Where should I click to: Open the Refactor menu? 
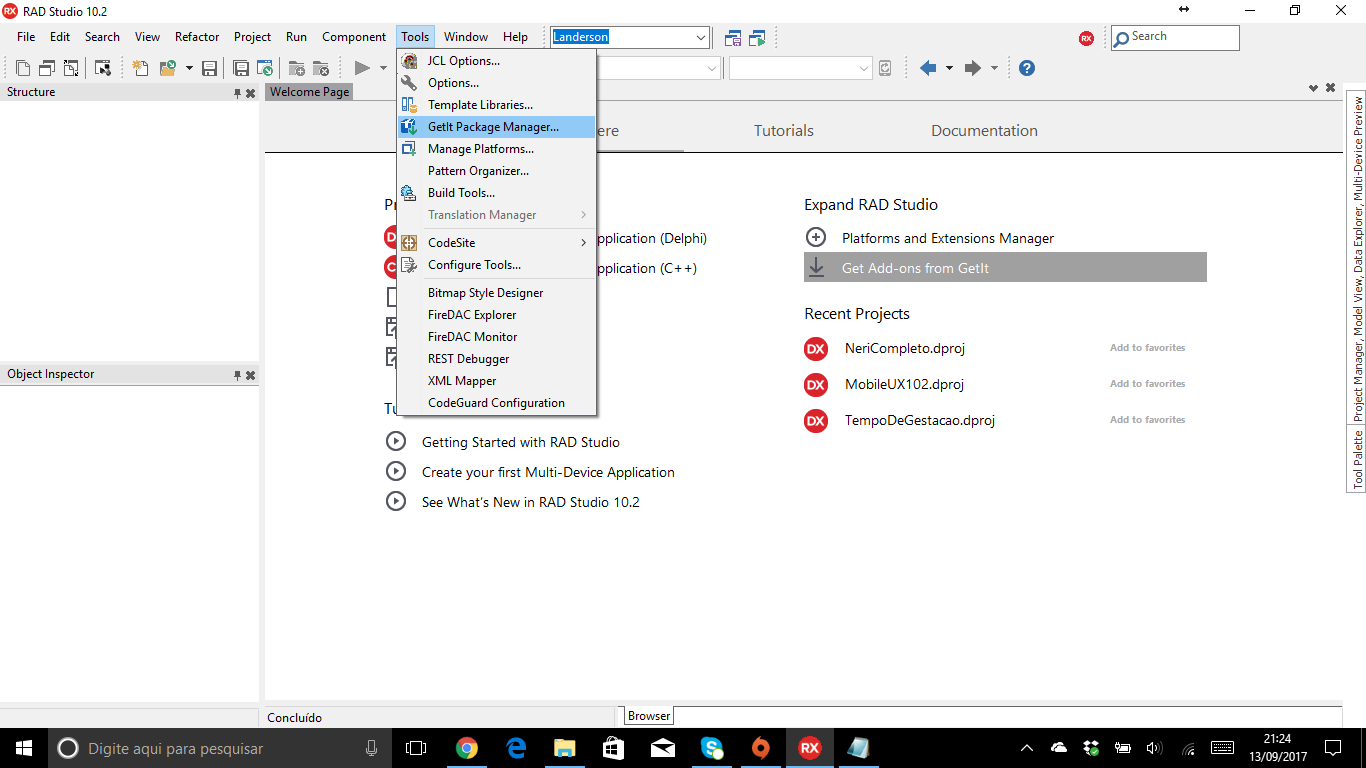(x=197, y=37)
